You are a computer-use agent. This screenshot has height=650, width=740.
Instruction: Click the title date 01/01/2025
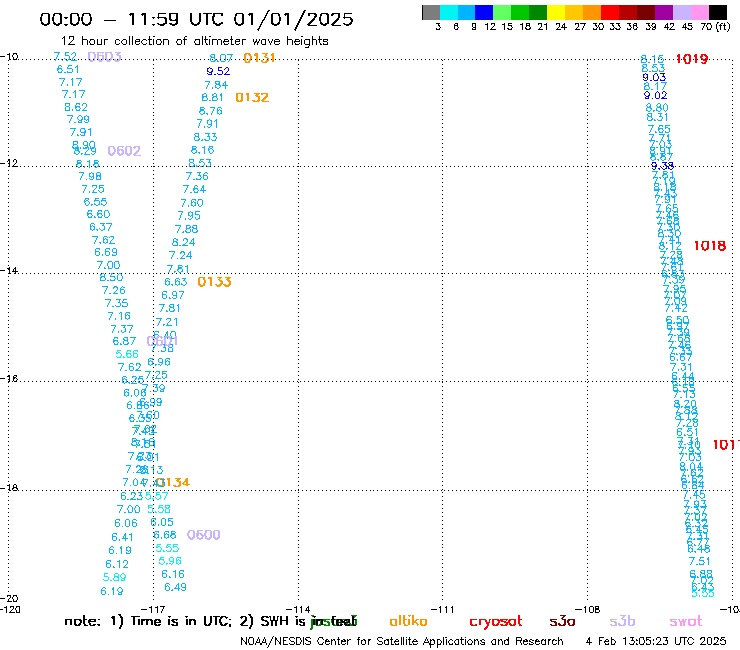pos(293,19)
